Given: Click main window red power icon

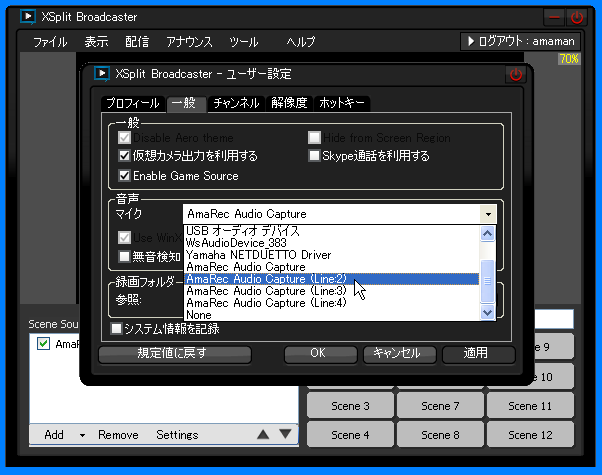Looking at the screenshot, I should [577, 17].
